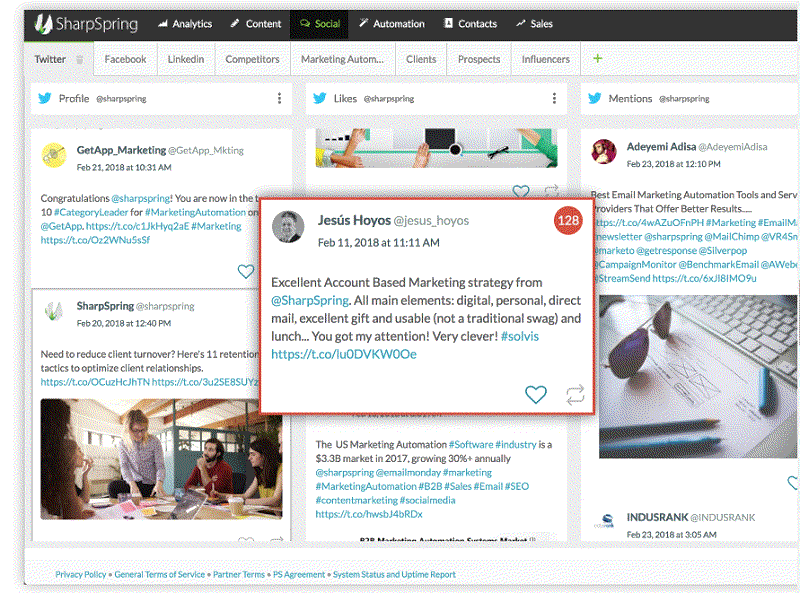Screen dimensions: 800x593
Task: Open the options menu on the Likes column
Action: pos(554,98)
